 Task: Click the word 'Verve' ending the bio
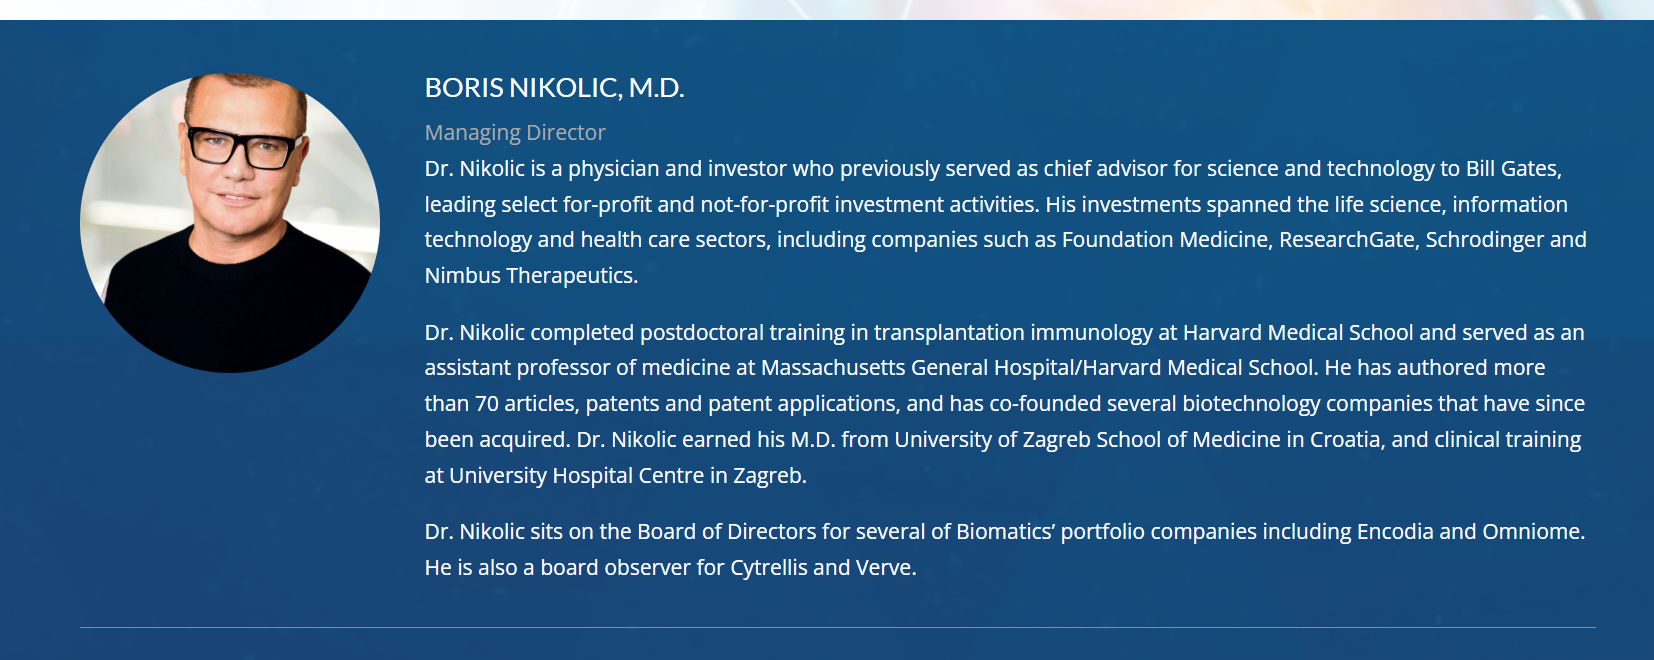(x=883, y=568)
